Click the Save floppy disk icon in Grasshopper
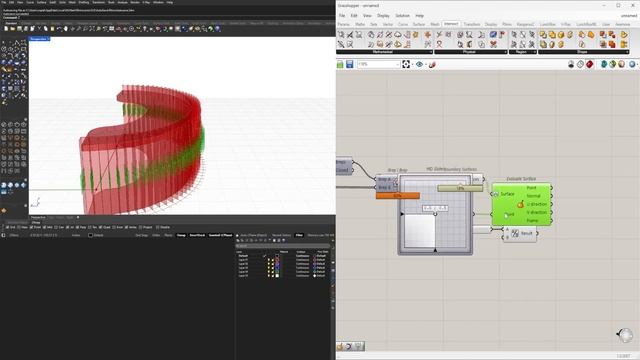 click(349, 64)
